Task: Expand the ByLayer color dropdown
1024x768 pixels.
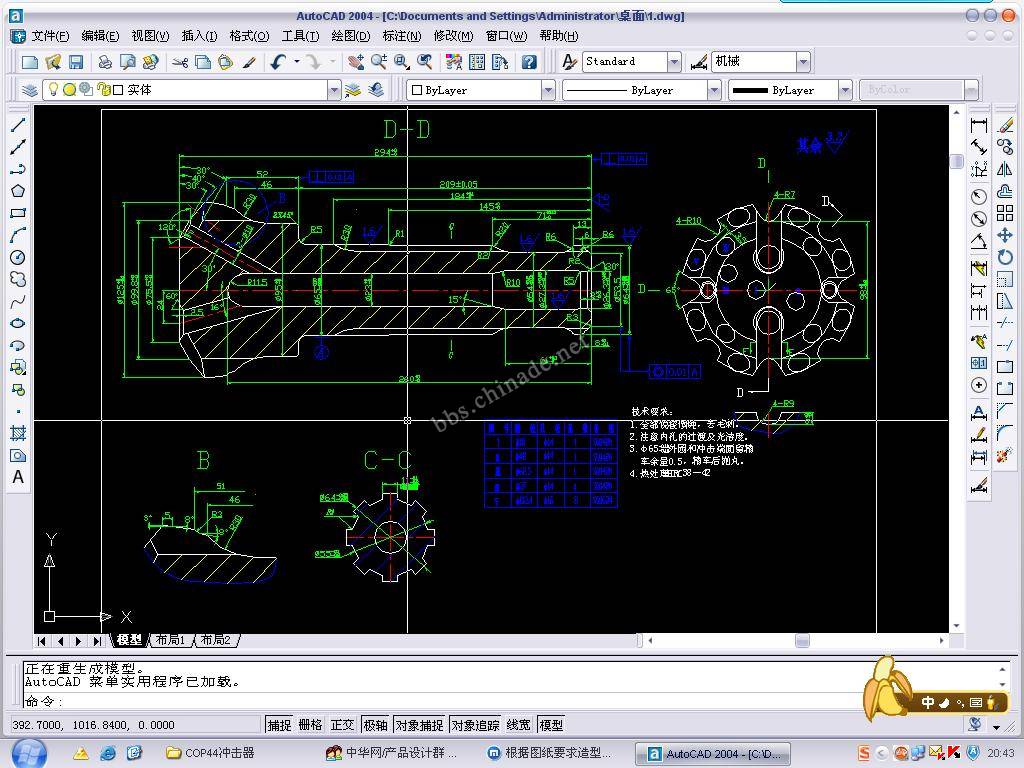Action: pos(548,90)
